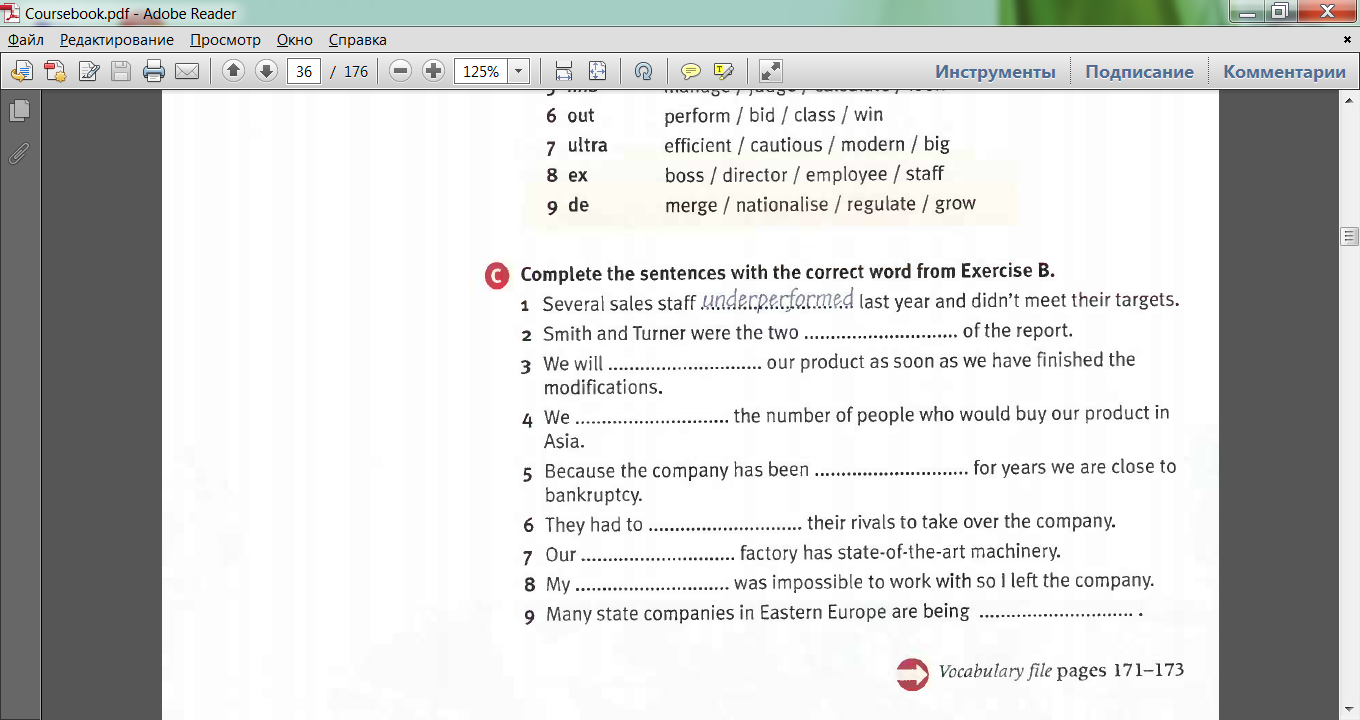This screenshot has height=720, width=1360.
Task: Click the handwritten answer 'underperformed'
Action: 778,298
